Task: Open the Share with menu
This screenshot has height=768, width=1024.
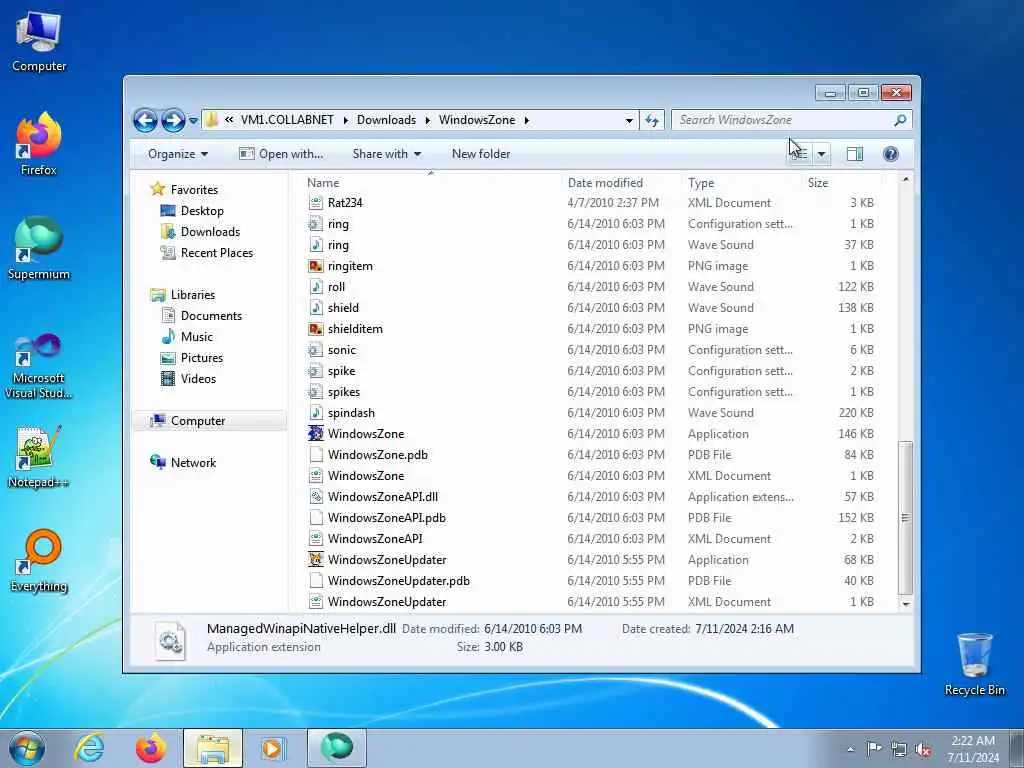Action: [387, 154]
